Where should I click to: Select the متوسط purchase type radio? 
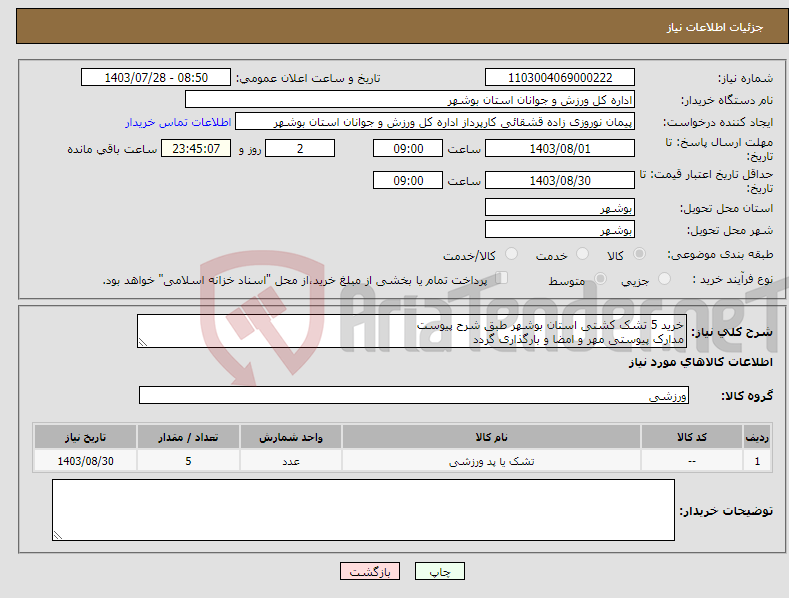(600, 278)
